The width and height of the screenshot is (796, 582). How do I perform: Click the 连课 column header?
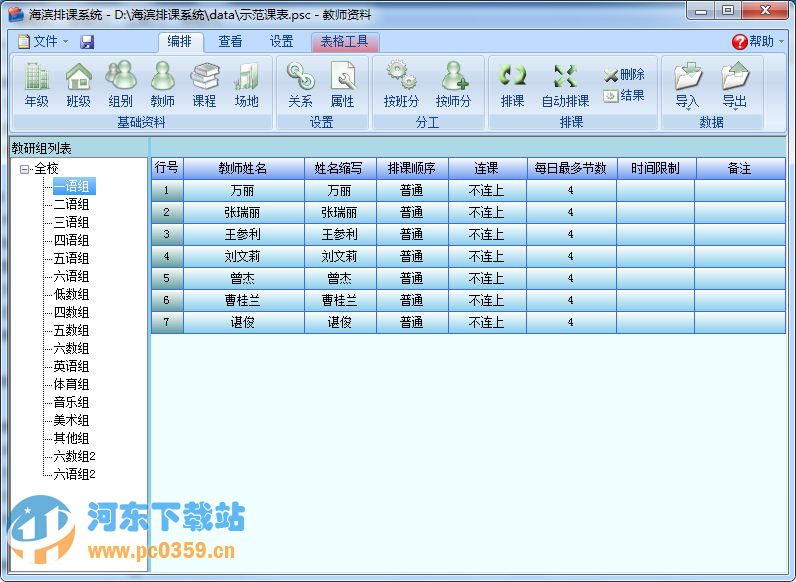(487, 169)
